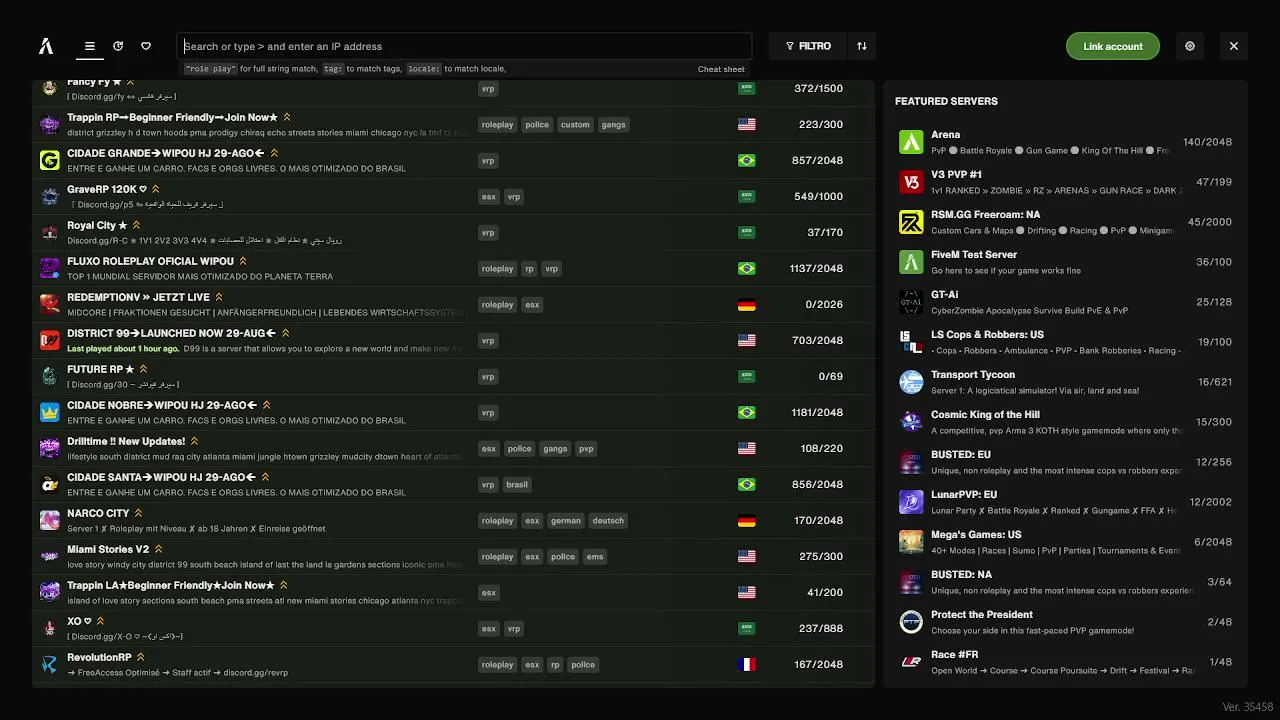Click the sort order arrows button
The image size is (1280, 720).
point(862,46)
